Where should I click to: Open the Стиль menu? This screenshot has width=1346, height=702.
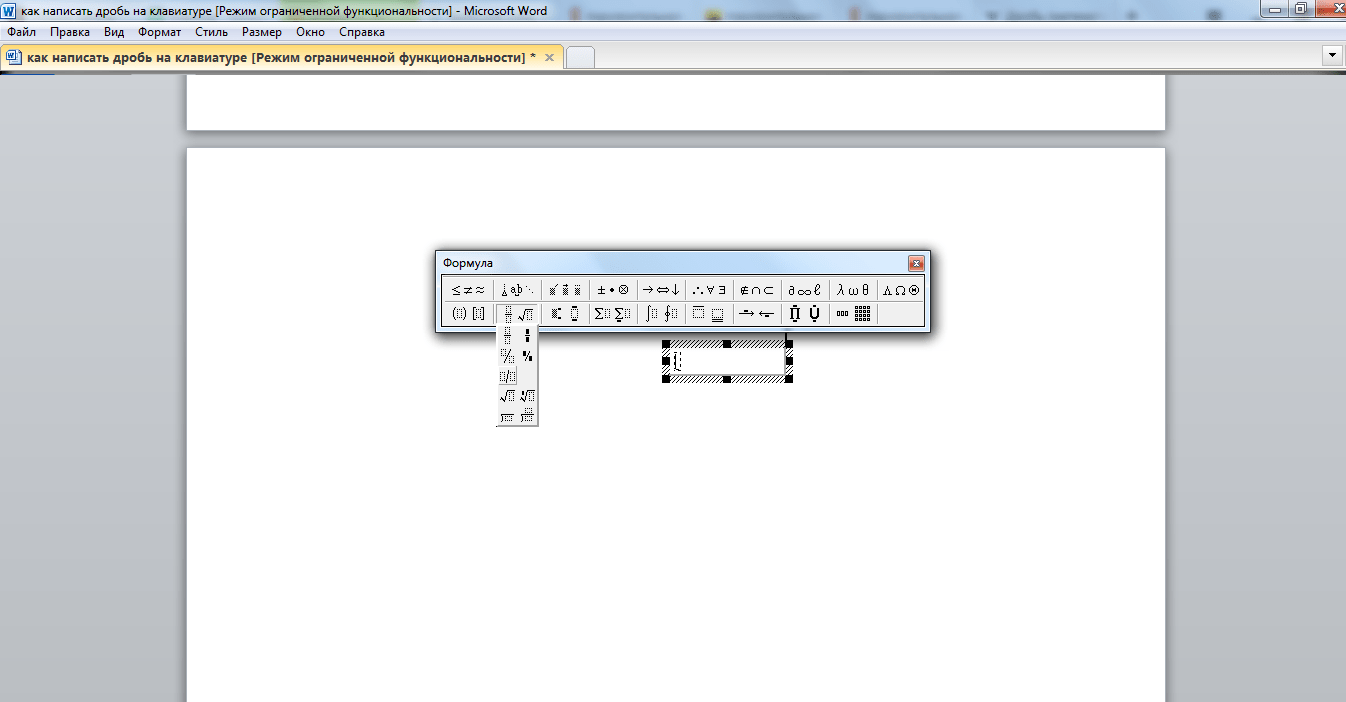point(212,32)
